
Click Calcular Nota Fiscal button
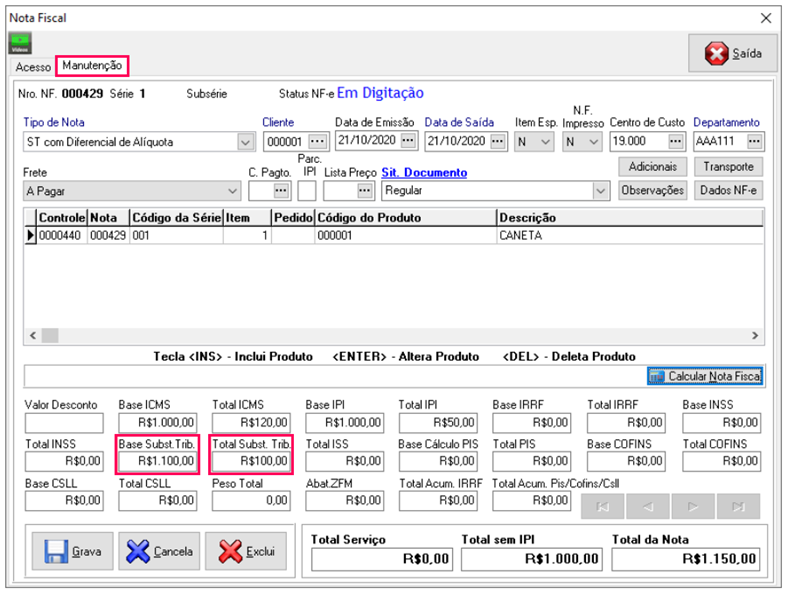pyautogui.click(x=705, y=376)
